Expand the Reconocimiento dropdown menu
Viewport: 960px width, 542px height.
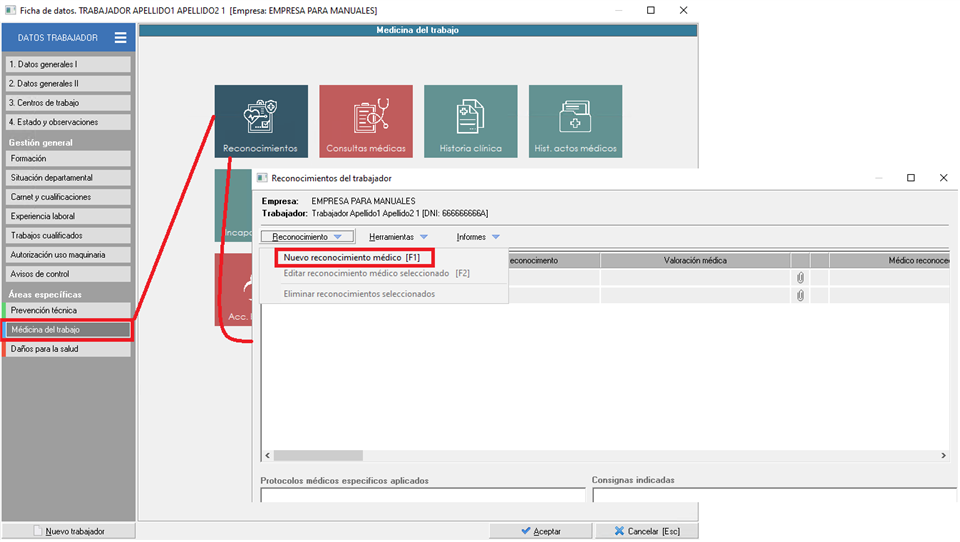tap(307, 237)
